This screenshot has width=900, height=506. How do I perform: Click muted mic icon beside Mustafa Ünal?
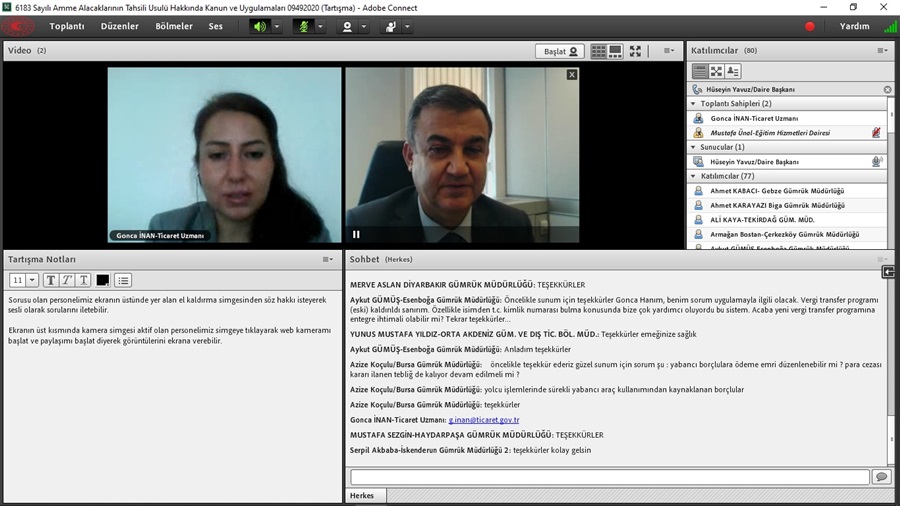click(x=876, y=133)
